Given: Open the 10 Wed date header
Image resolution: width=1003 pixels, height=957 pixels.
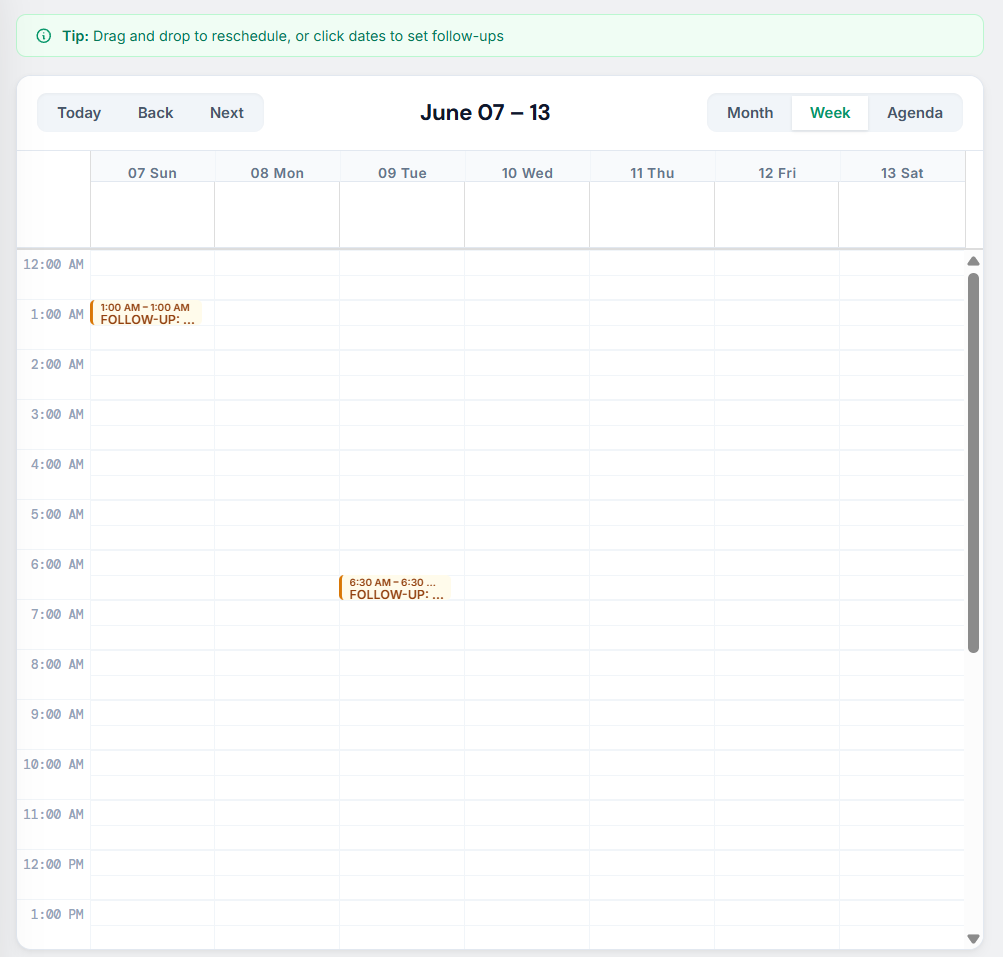Looking at the screenshot, I should pos(527,173).
